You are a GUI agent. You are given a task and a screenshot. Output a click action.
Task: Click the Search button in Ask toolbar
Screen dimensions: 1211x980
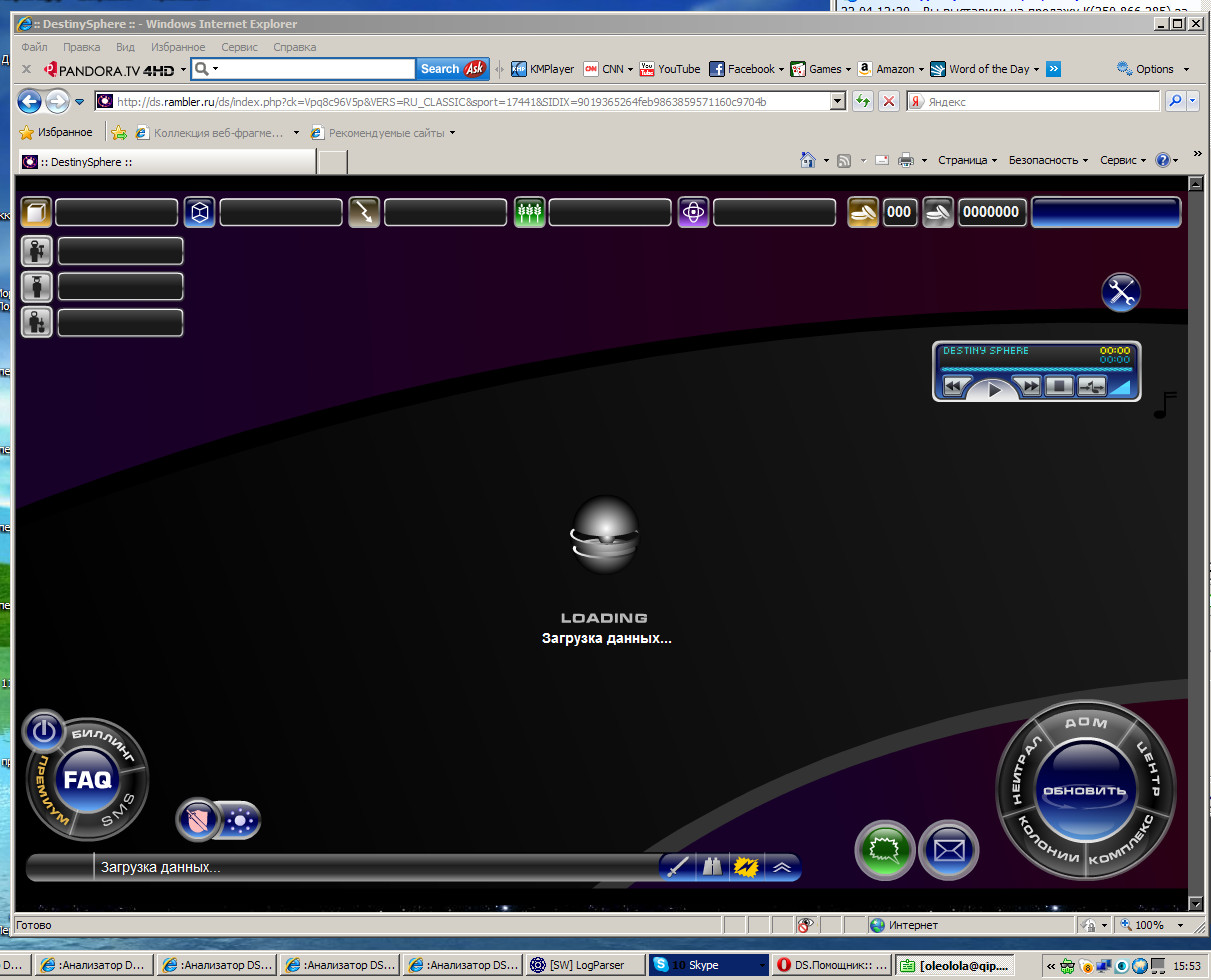coord(452,69)
